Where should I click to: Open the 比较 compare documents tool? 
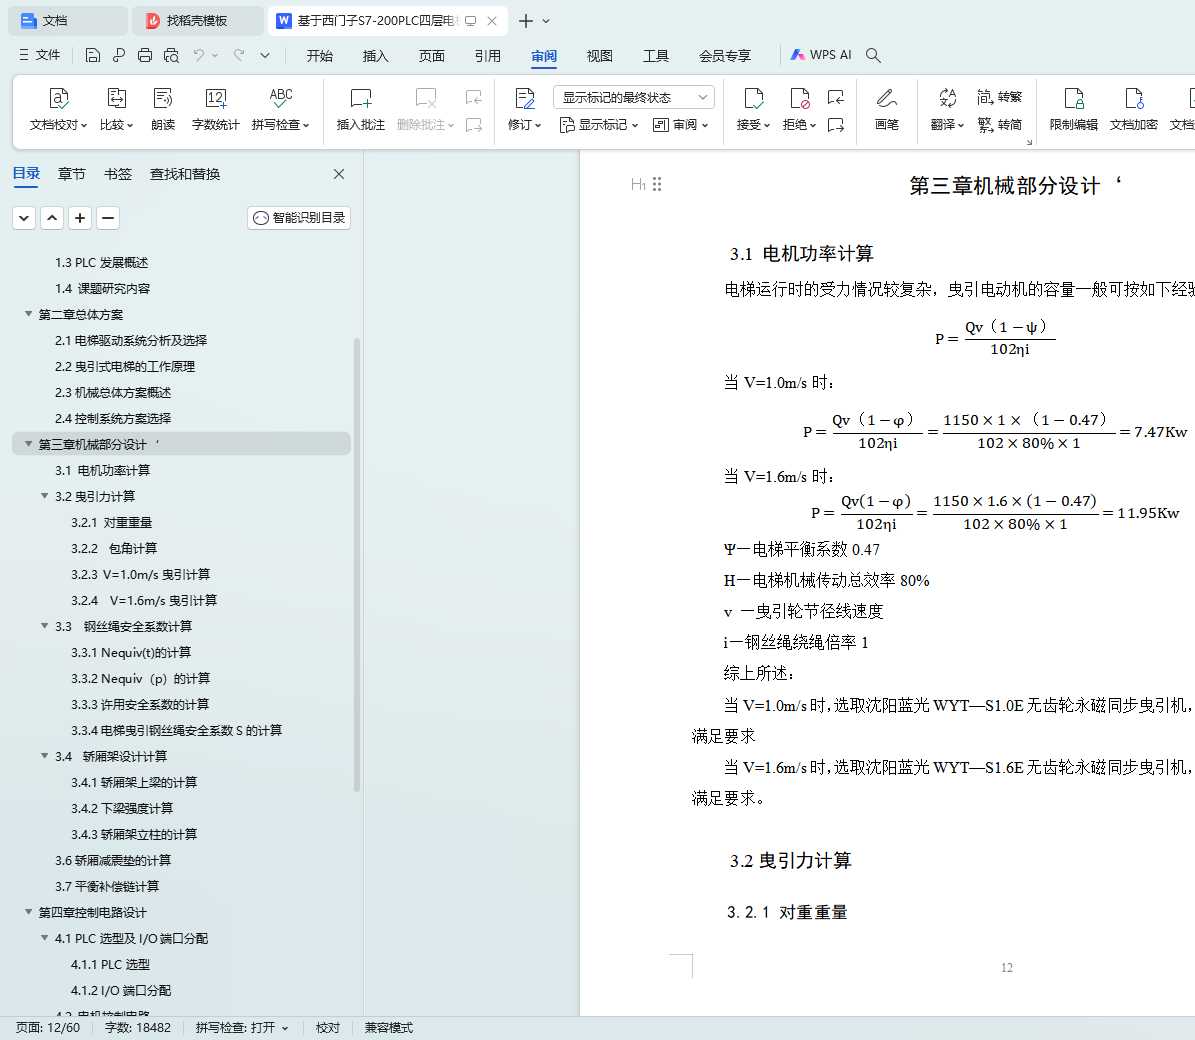tap(117, 109)
